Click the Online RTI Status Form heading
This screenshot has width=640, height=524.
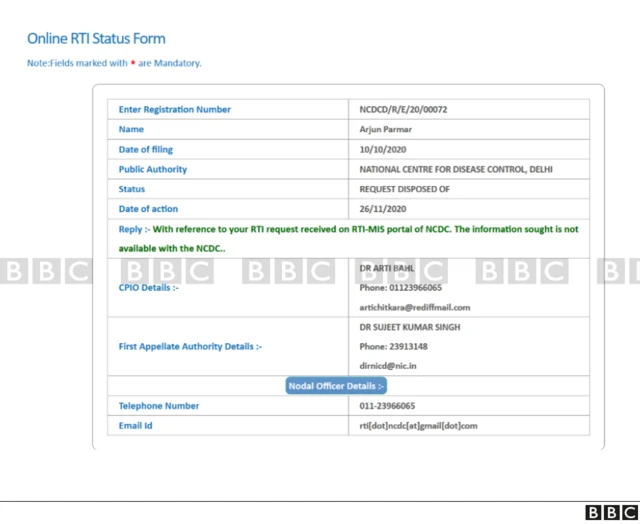pos(96,38)
